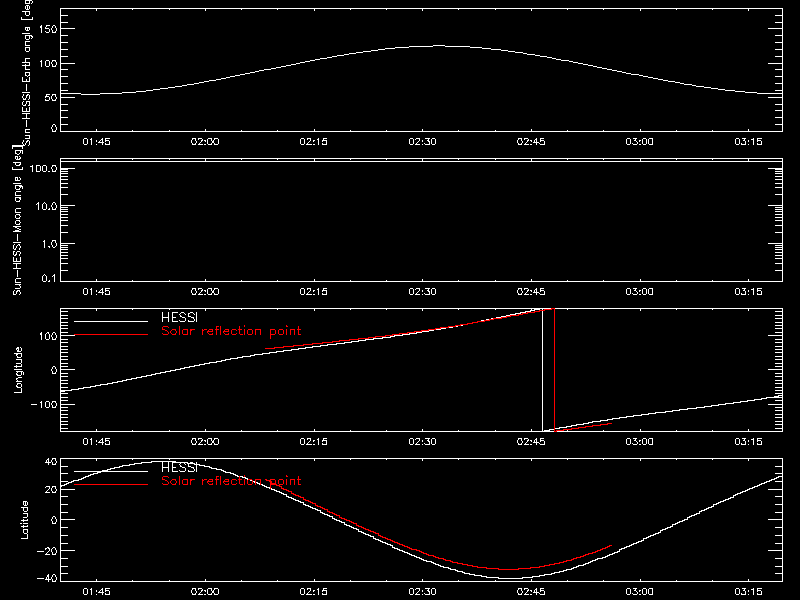Screen dimensions: 800x600
Task: Click the 0.1 tick label on Moon angle plot
Action: pos(49,278)
